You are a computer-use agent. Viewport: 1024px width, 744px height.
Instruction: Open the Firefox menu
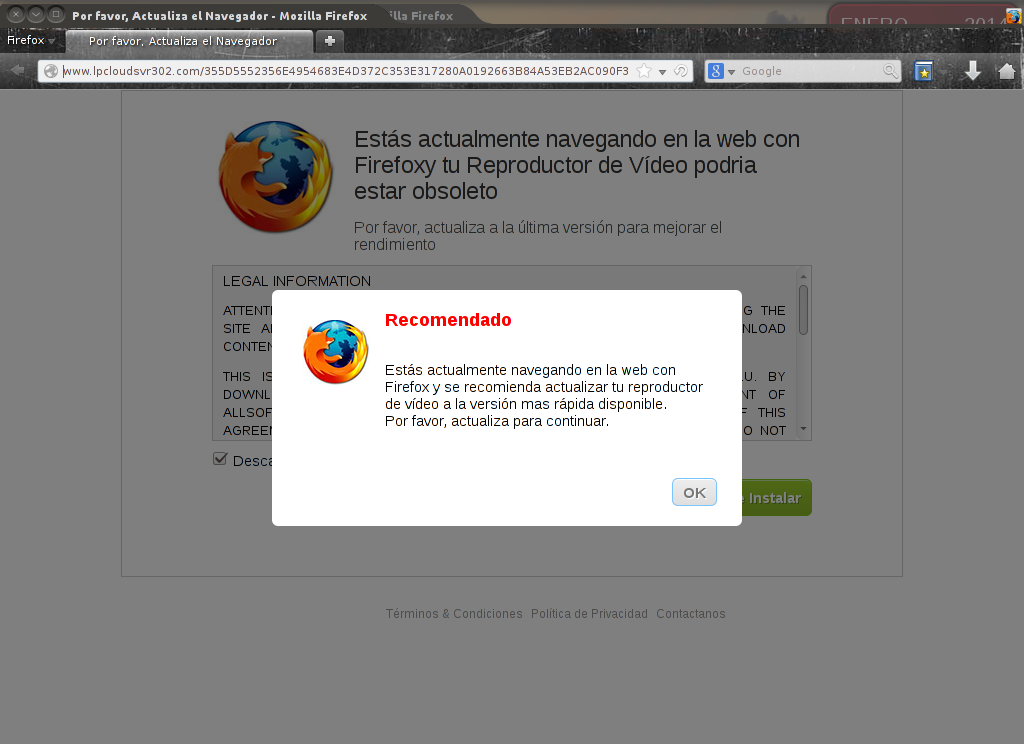[x=28, y=40]
